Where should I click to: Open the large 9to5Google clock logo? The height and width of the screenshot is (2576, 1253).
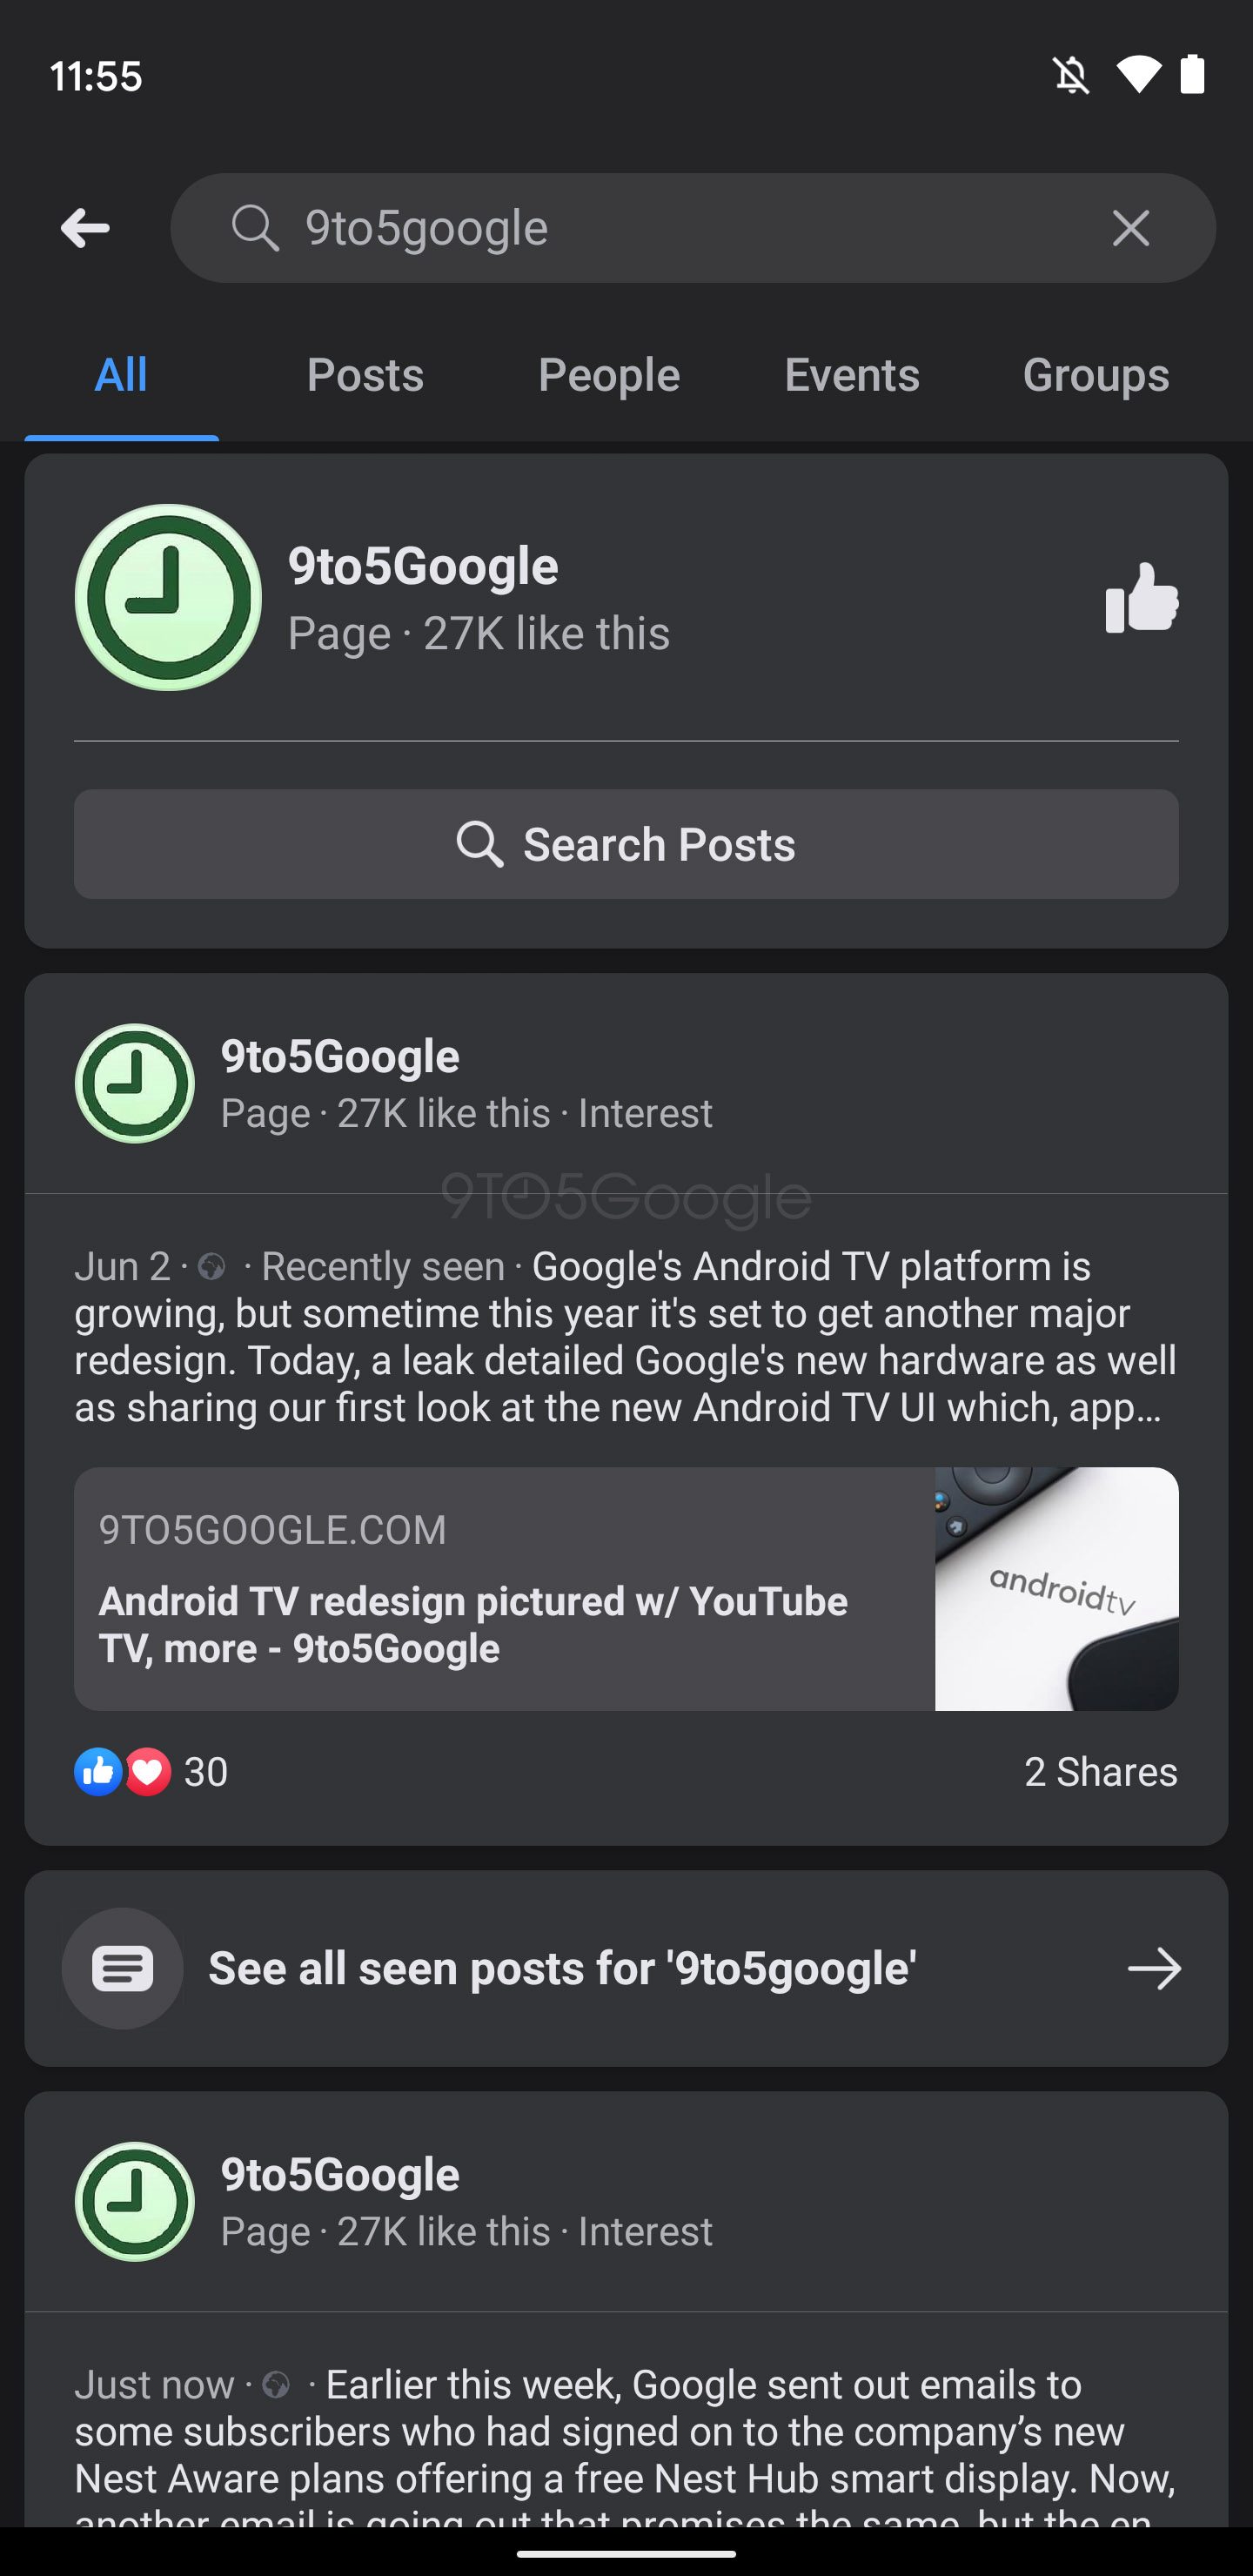(x=168, y=597)
